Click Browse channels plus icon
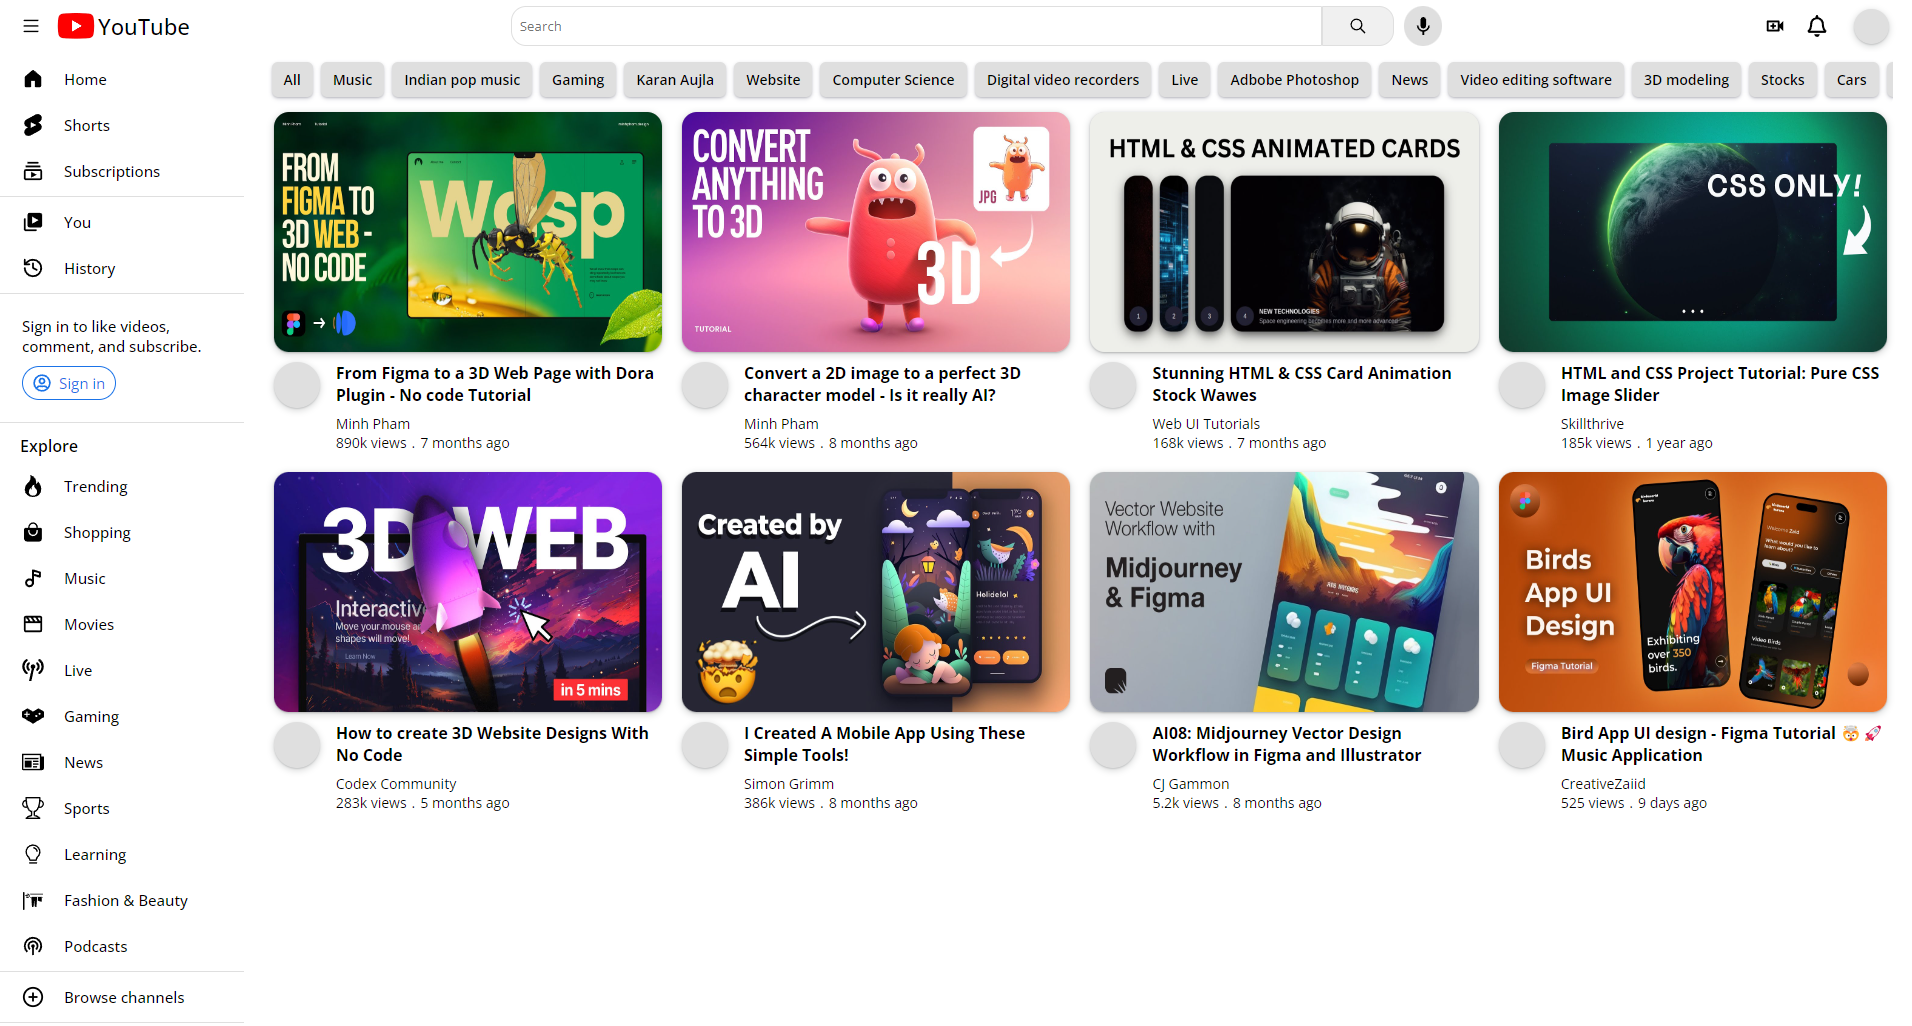This screenshot has height=1026, width=1912. tap(33, 997)
